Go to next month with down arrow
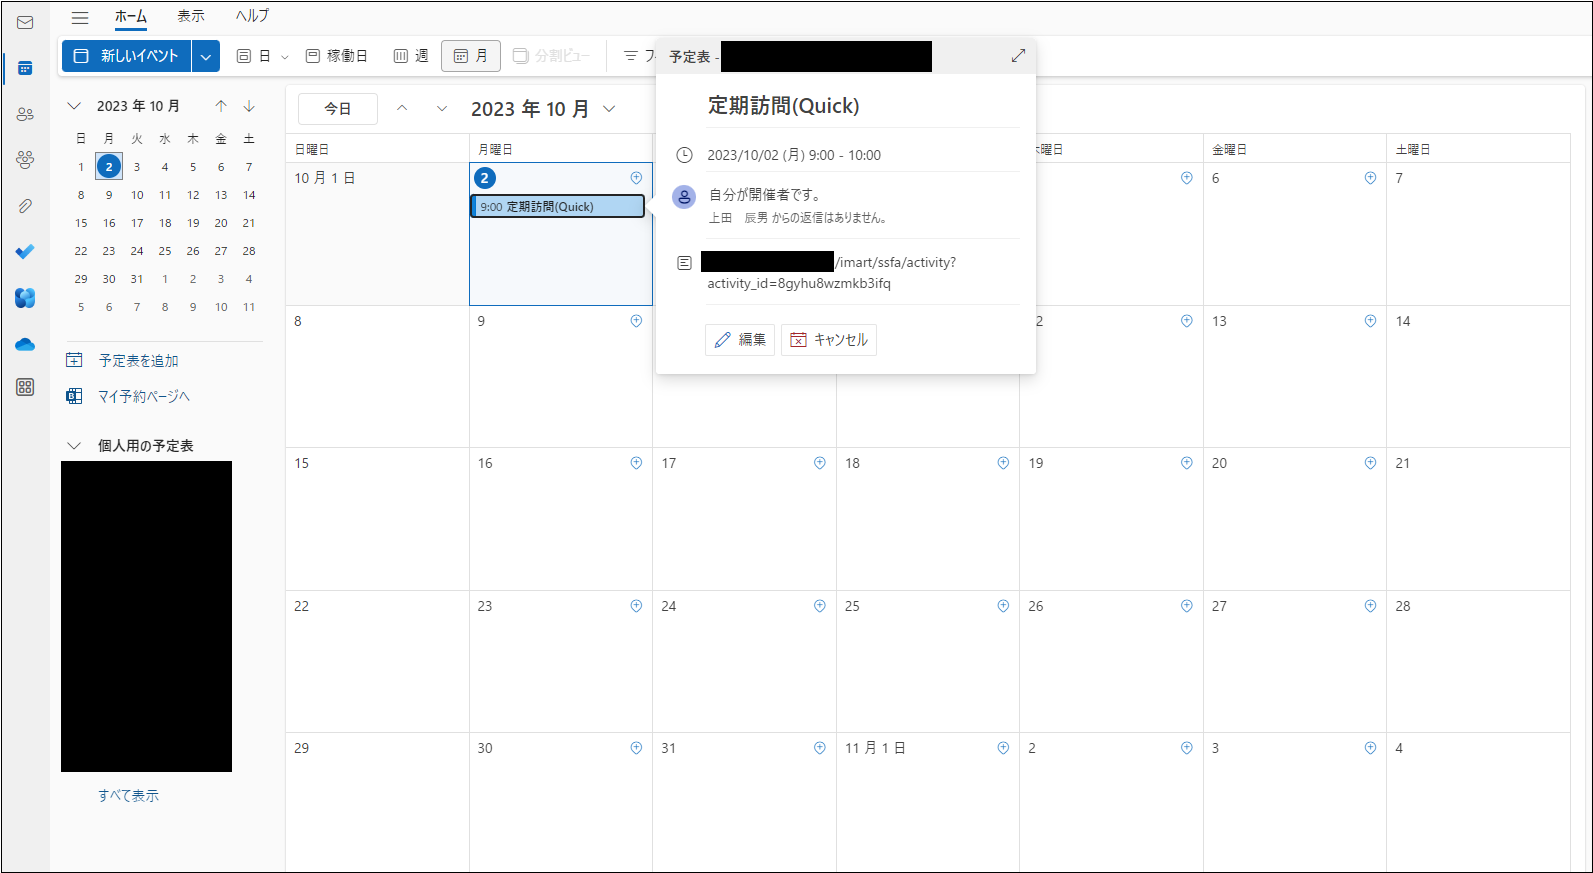 tap(249, 106)
